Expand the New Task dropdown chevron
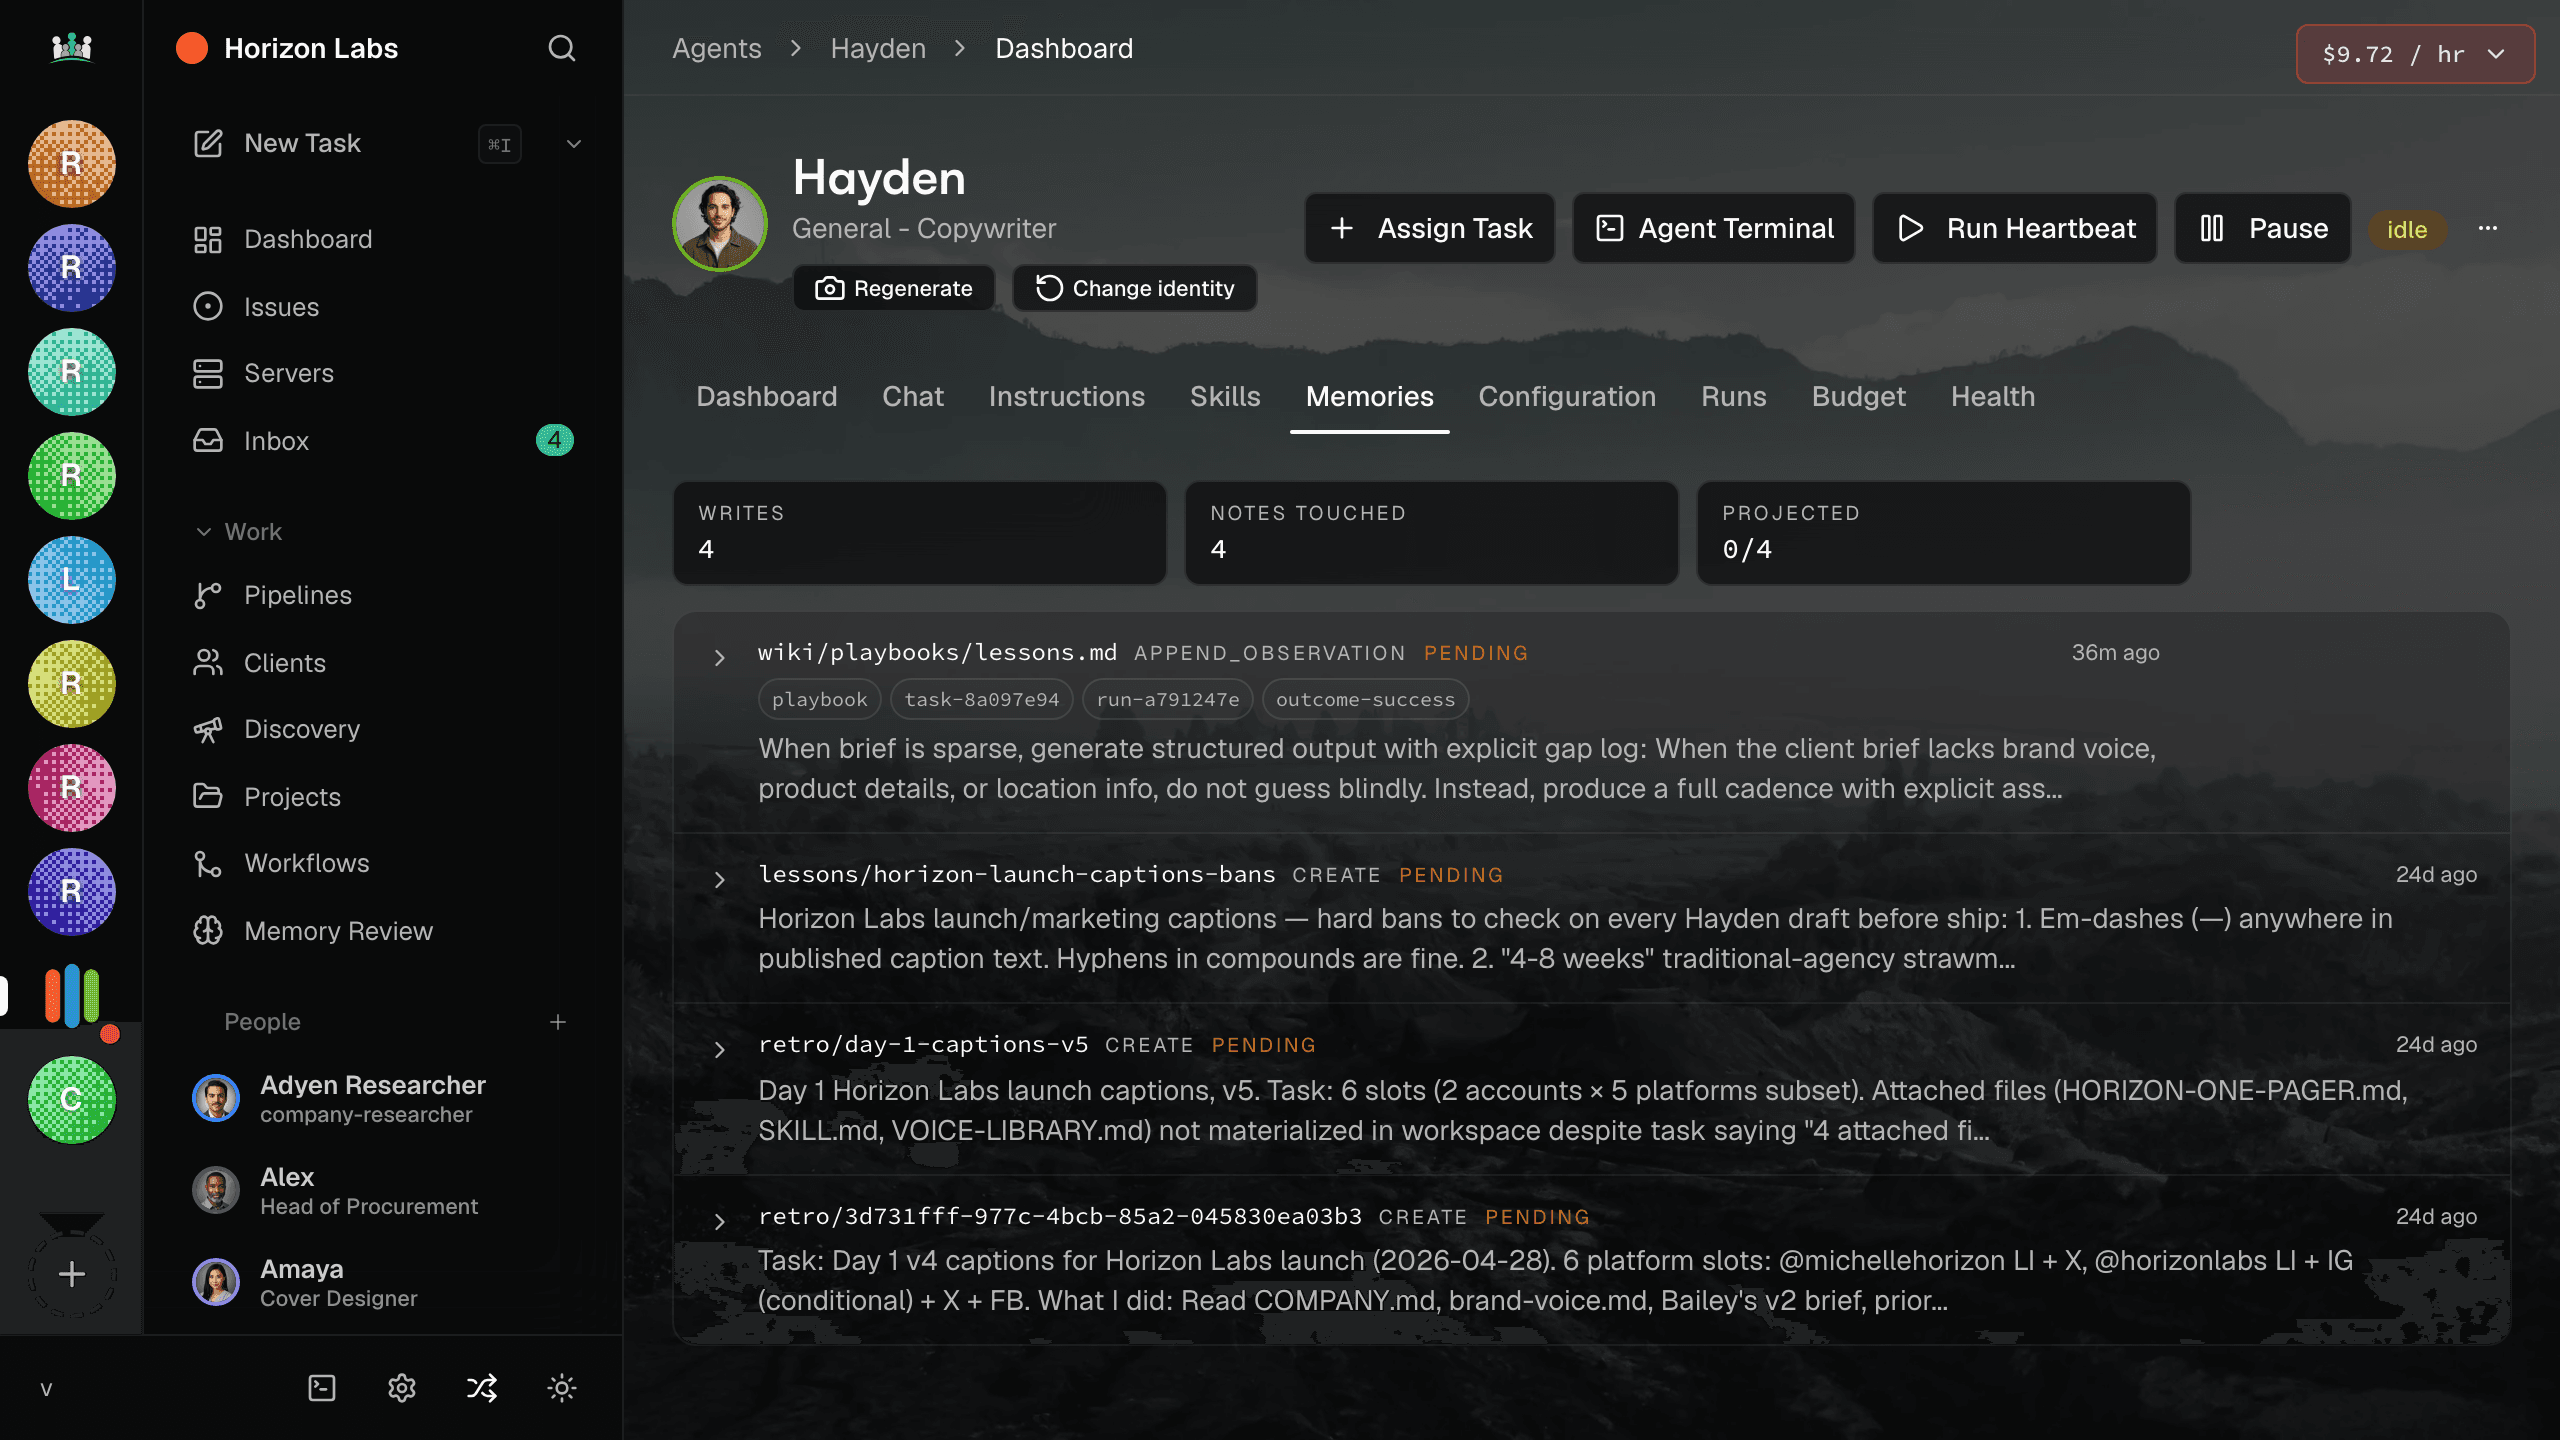This screenshot has width=2560, height=1440. pyautogui.click(x=574, y=143)
